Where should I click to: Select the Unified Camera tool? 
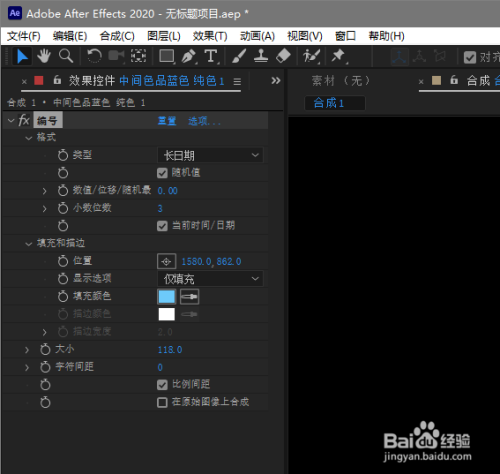coord(116,56)
